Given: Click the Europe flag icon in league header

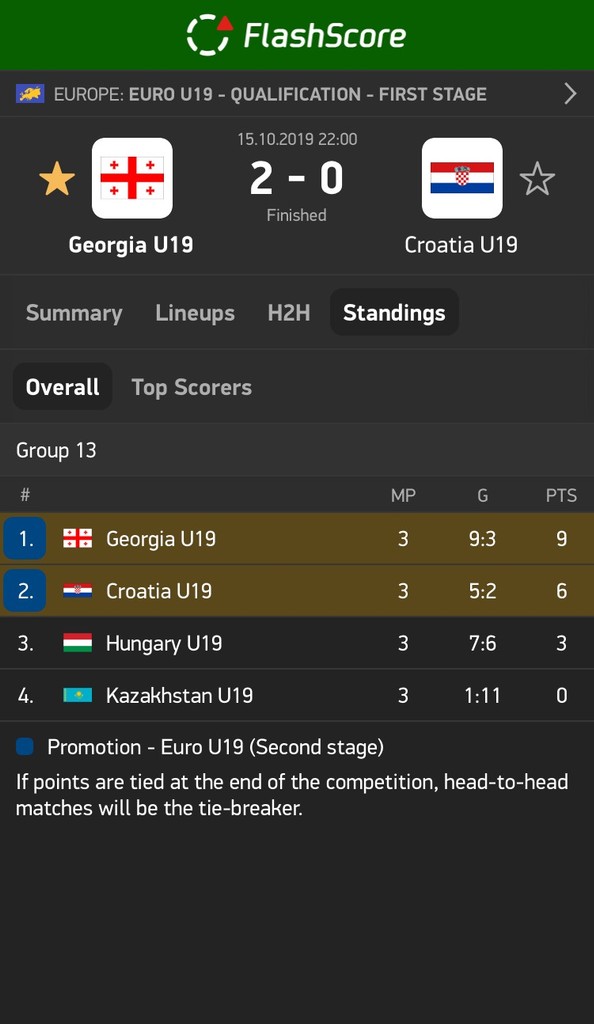Looking at the screenshot, I should tap(30, 94).
